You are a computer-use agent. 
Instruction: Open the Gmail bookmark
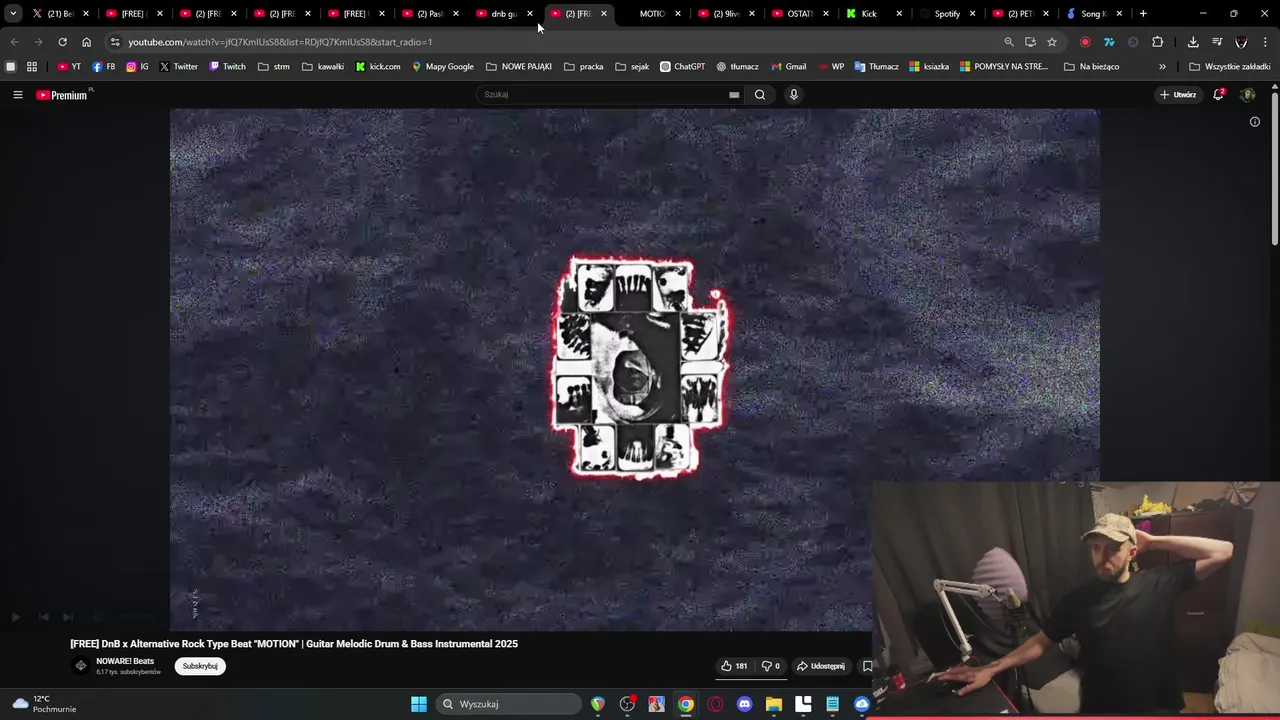[788, 67]
